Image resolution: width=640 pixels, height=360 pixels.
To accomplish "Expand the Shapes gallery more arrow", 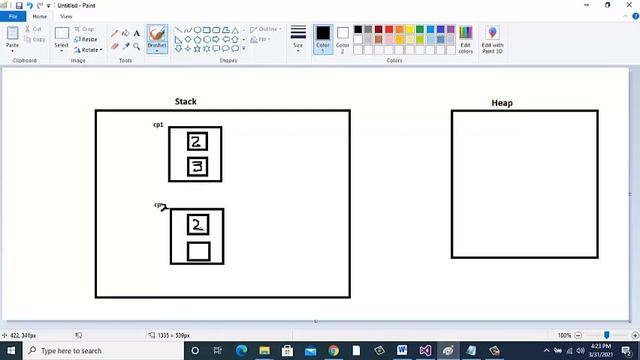I will (244, 49).
